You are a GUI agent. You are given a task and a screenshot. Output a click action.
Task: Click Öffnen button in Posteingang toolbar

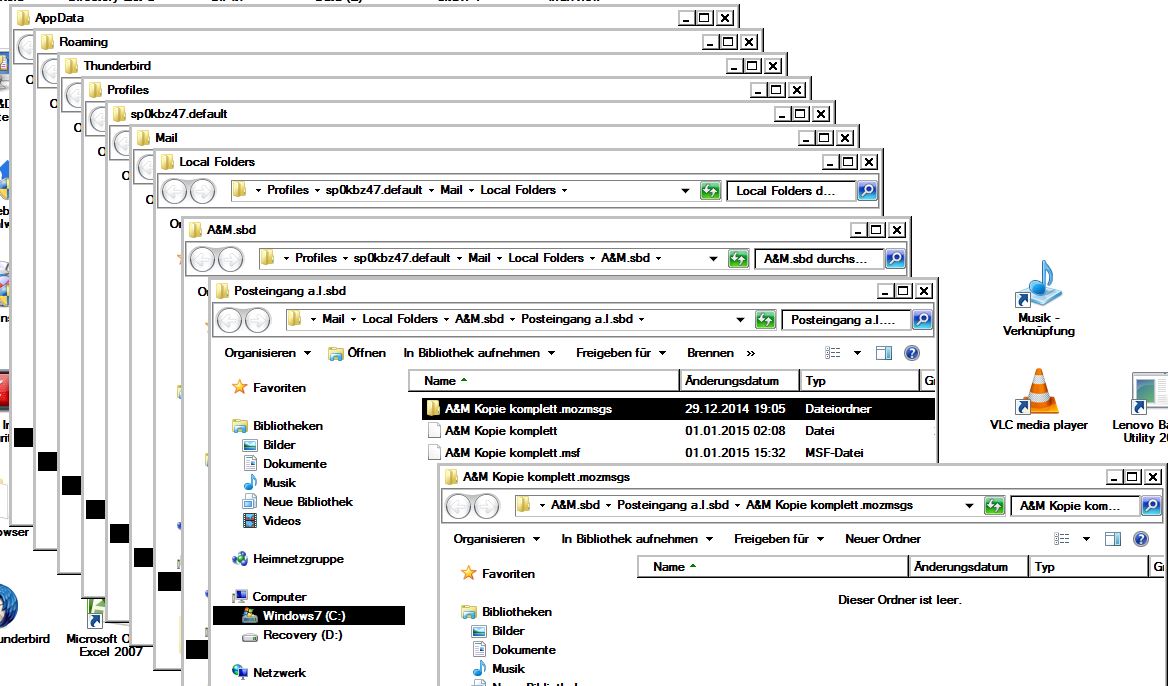358,353
